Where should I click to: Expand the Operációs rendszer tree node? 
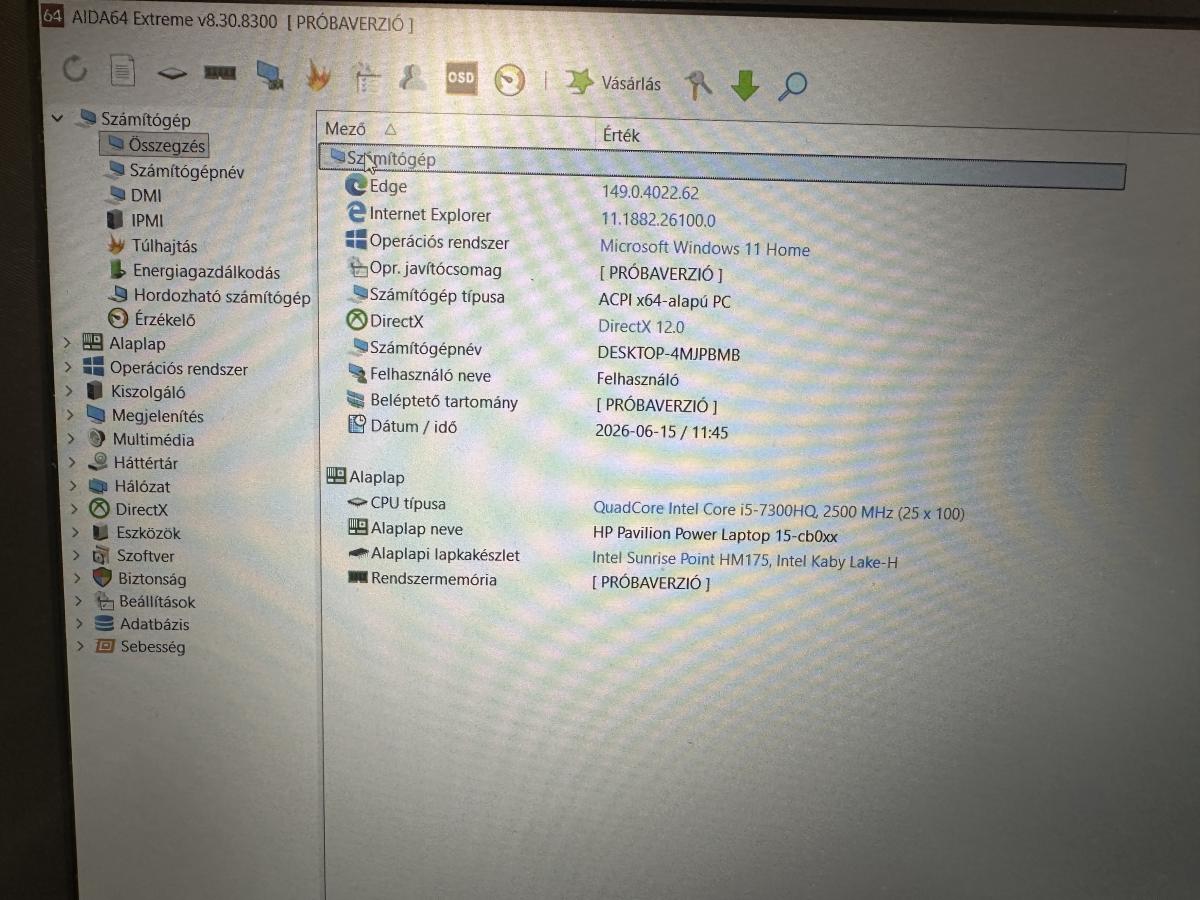[68, 367]
